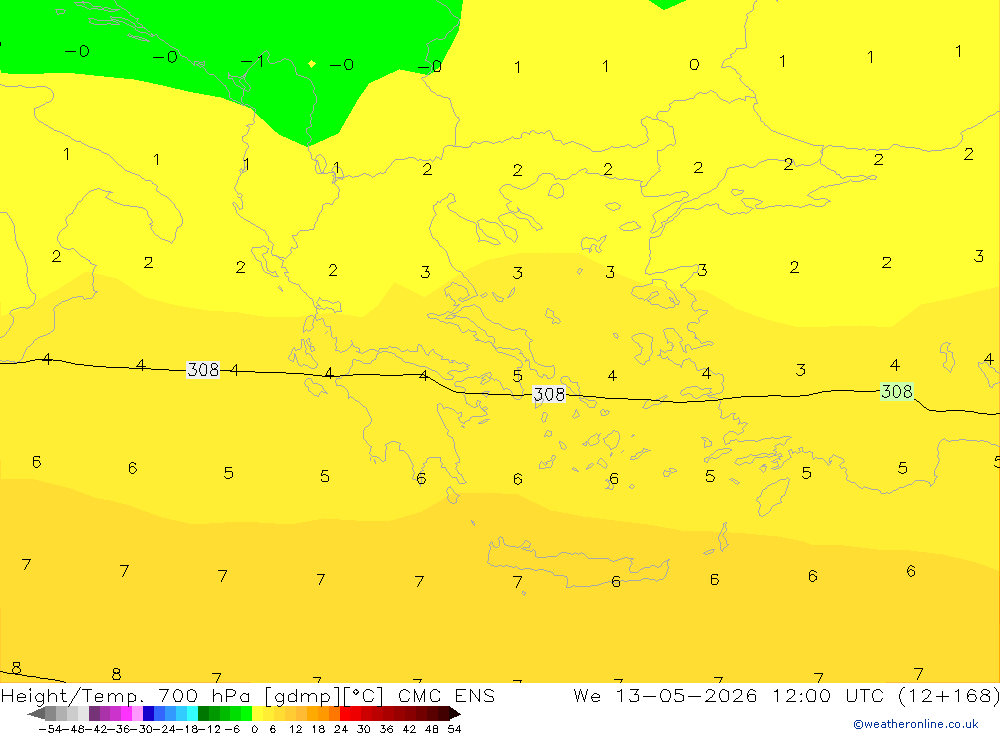Click the 308 contour label over the Aegean
The image size is (1000, 733).
click(x=549, y=394)
